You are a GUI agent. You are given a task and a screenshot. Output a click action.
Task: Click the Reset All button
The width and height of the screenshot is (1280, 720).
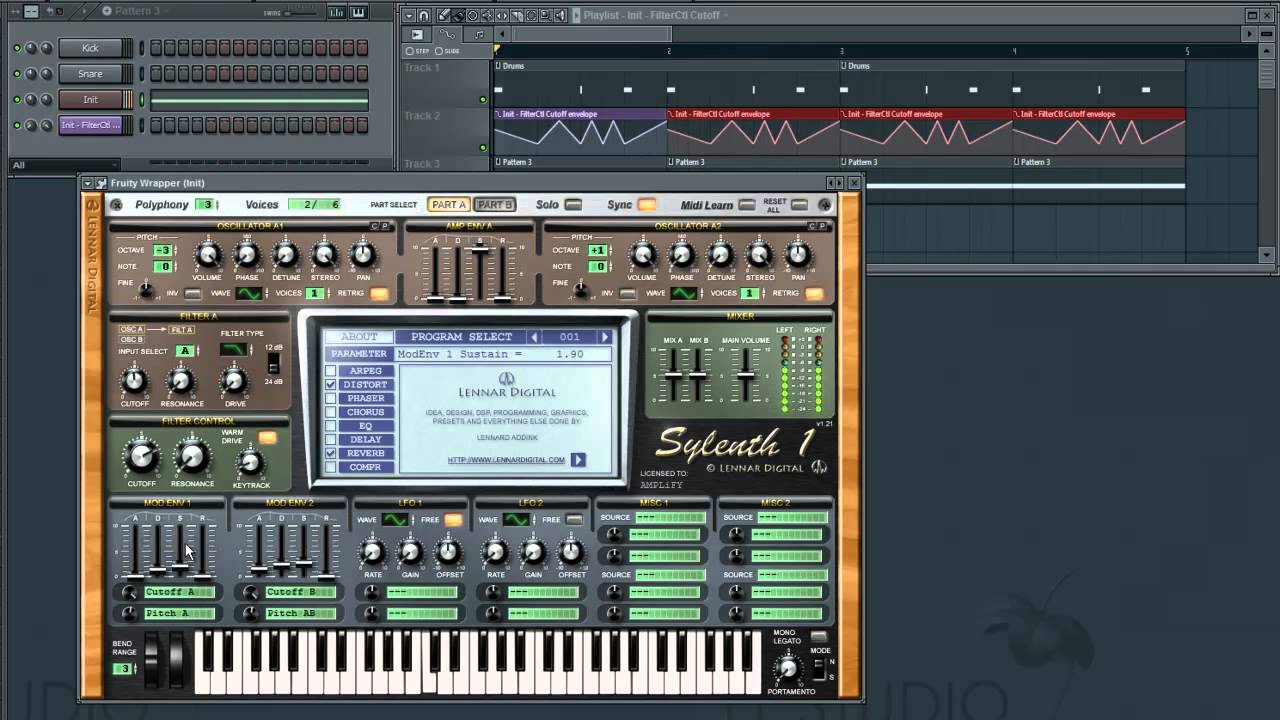(799, 205)
